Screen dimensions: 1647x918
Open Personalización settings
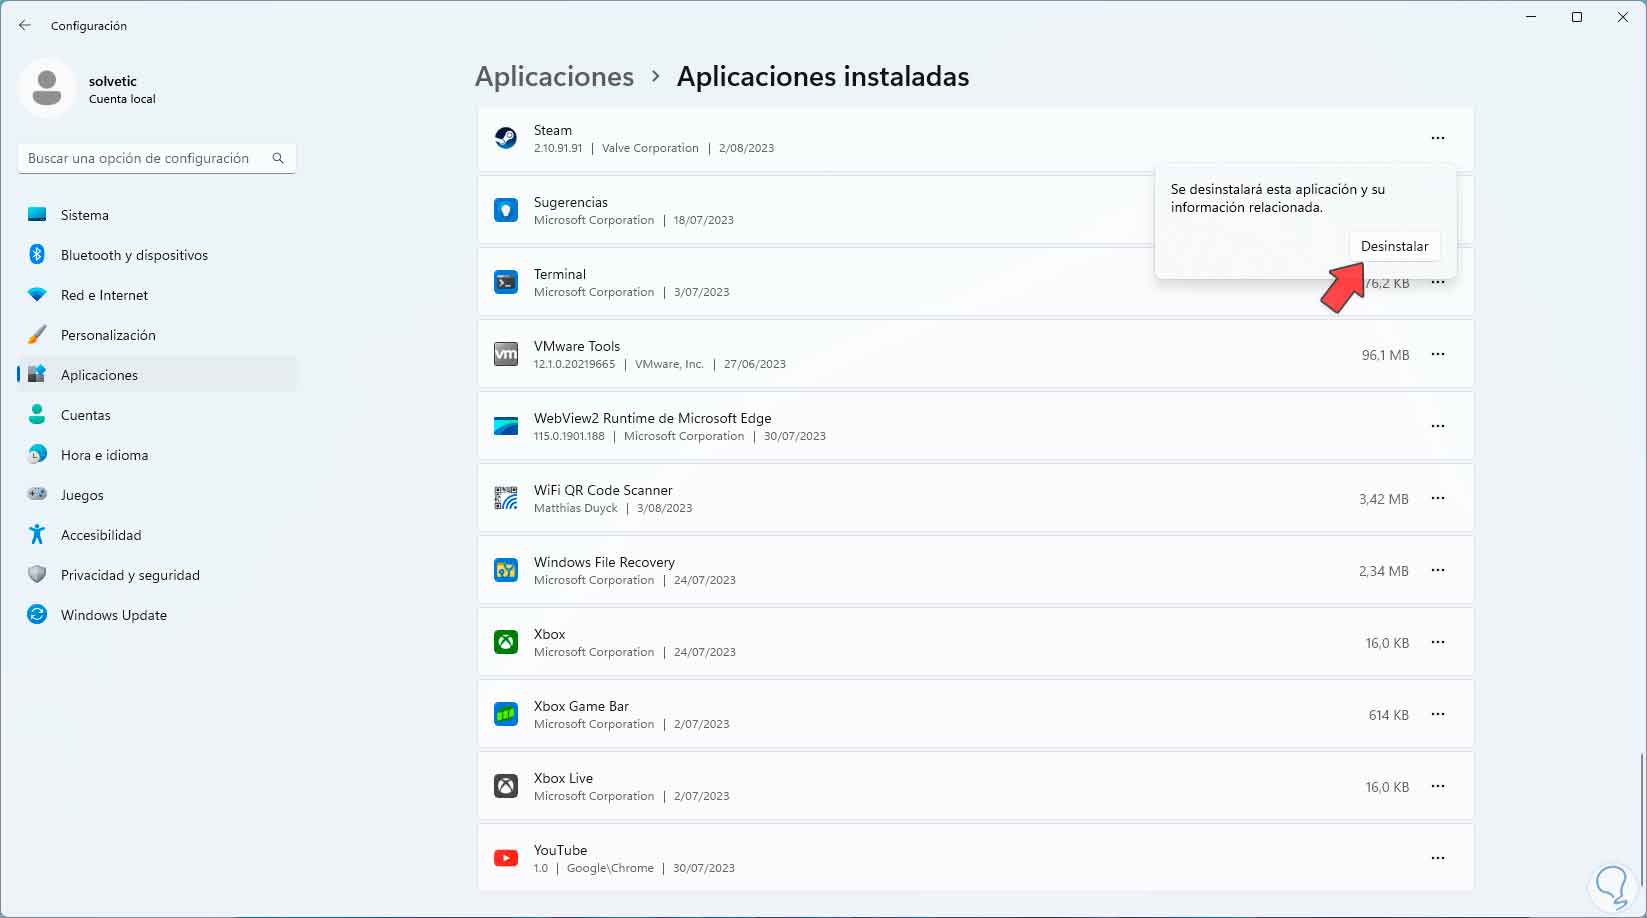click(x=158, y=335)
